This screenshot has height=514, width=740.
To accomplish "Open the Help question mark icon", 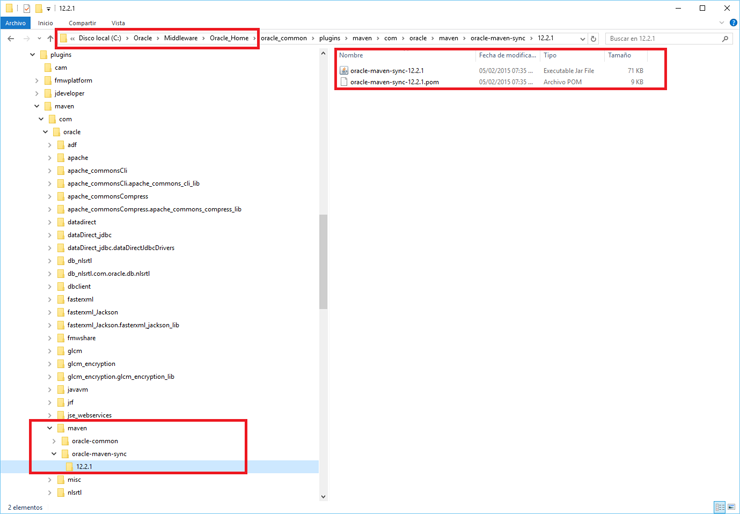I will [x=733, y=23].
